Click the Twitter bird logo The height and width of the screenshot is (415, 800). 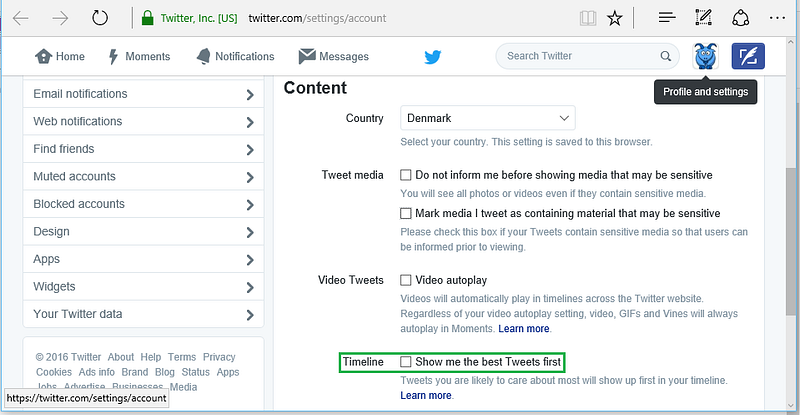coord(433,57)
